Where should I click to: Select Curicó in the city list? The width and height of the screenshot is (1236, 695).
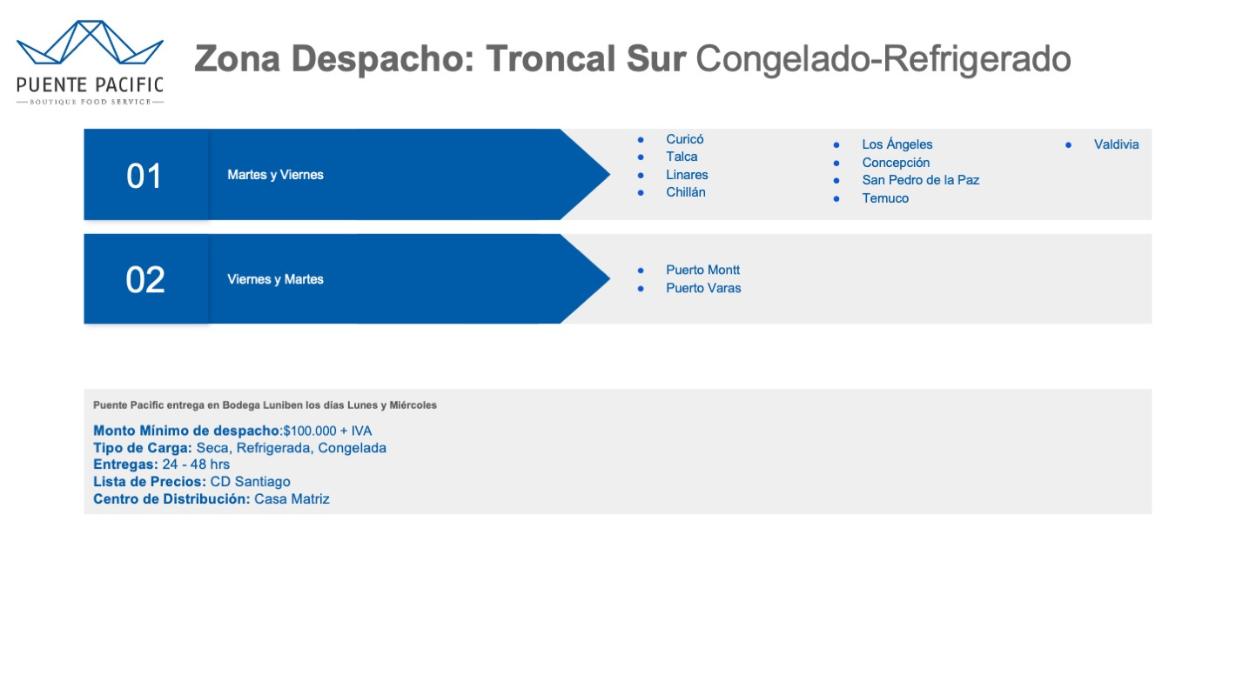click(685, 139)
